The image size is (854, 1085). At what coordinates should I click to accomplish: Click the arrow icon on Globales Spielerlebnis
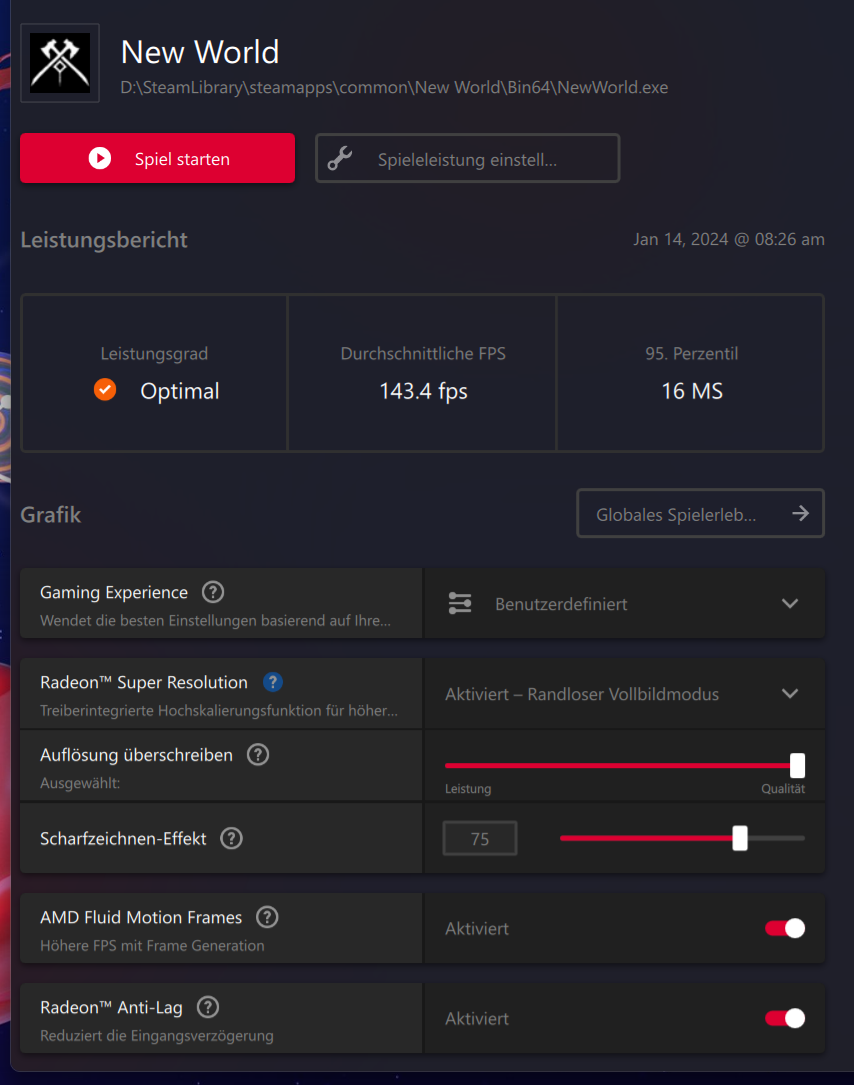click(800, 512)
